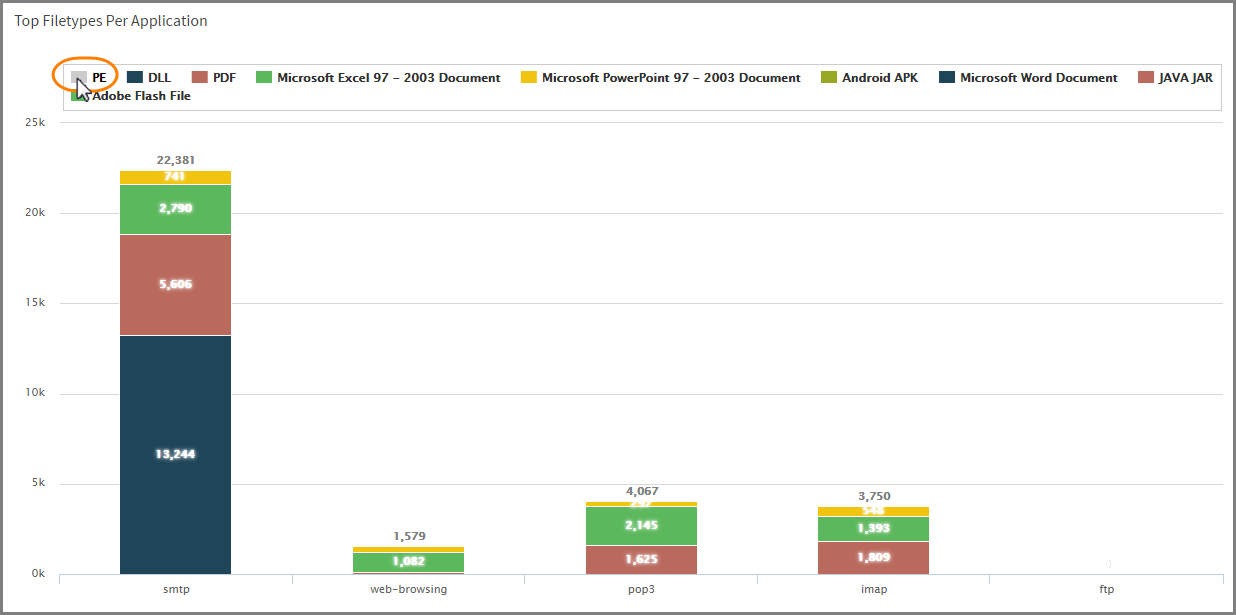Click the pop3 green segment labeled 2,145

pos(641,526)
